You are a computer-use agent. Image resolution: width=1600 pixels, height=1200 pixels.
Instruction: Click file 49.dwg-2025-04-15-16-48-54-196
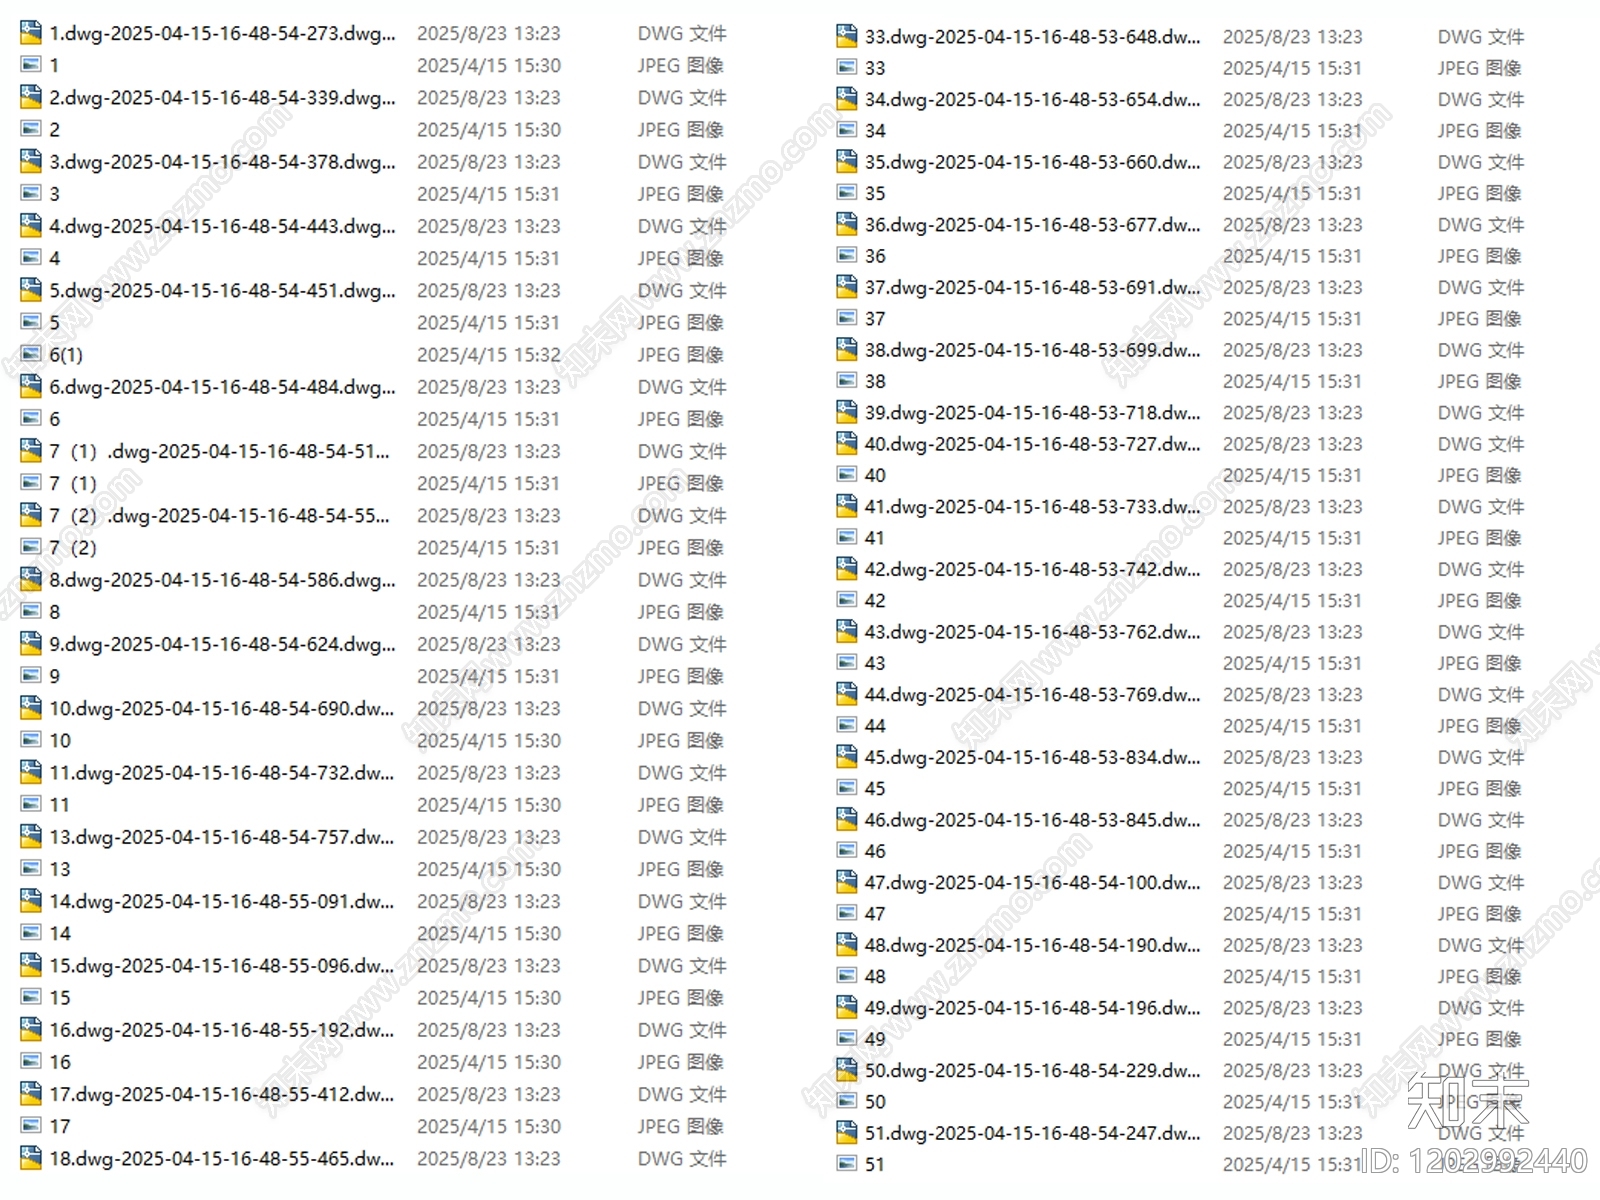point(1033,1008)
